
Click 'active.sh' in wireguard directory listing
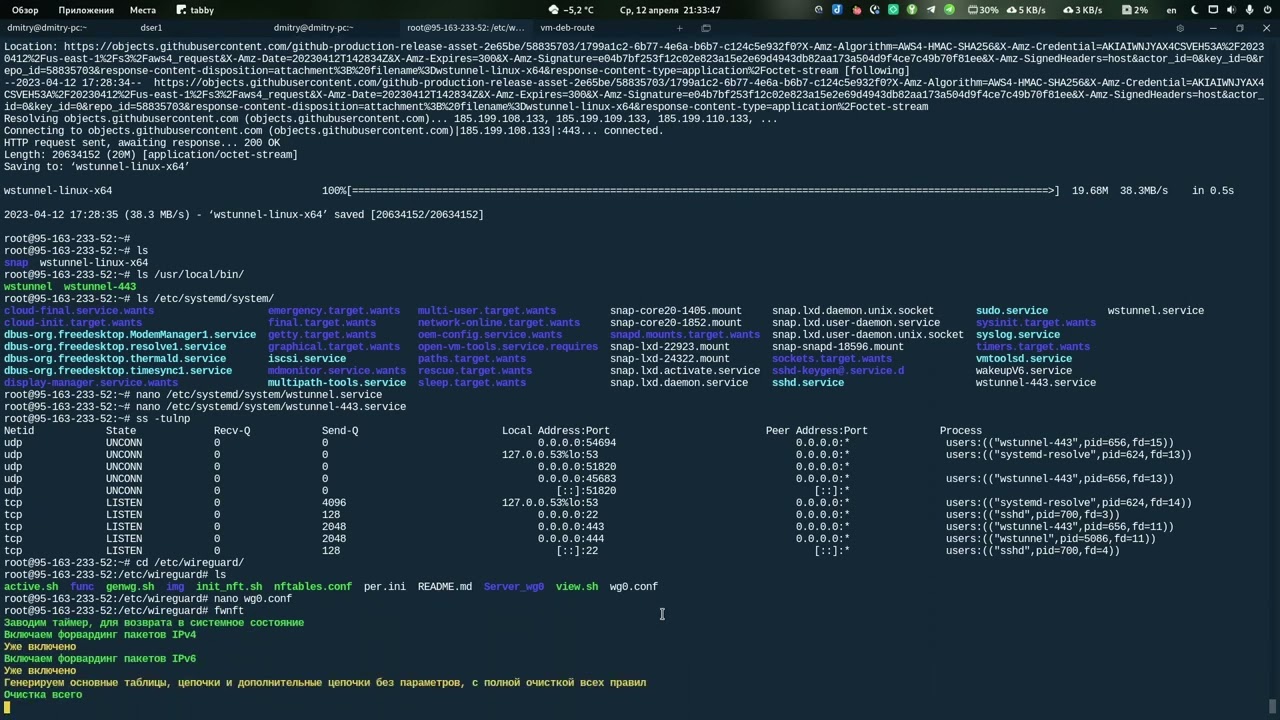click(31, 586)
